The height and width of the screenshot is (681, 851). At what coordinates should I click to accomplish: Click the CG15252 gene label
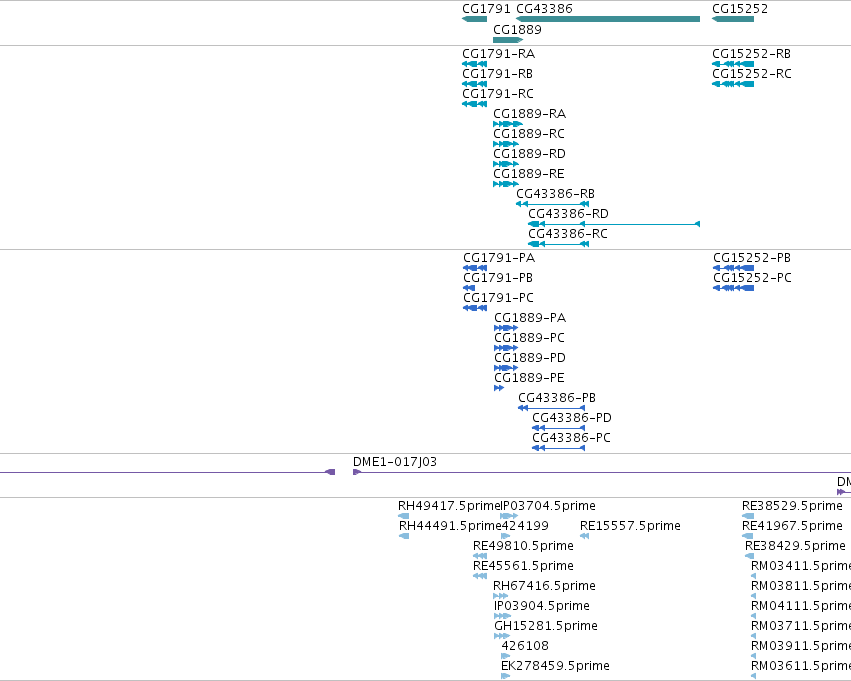pyautogui.click(x=740, y=9)
